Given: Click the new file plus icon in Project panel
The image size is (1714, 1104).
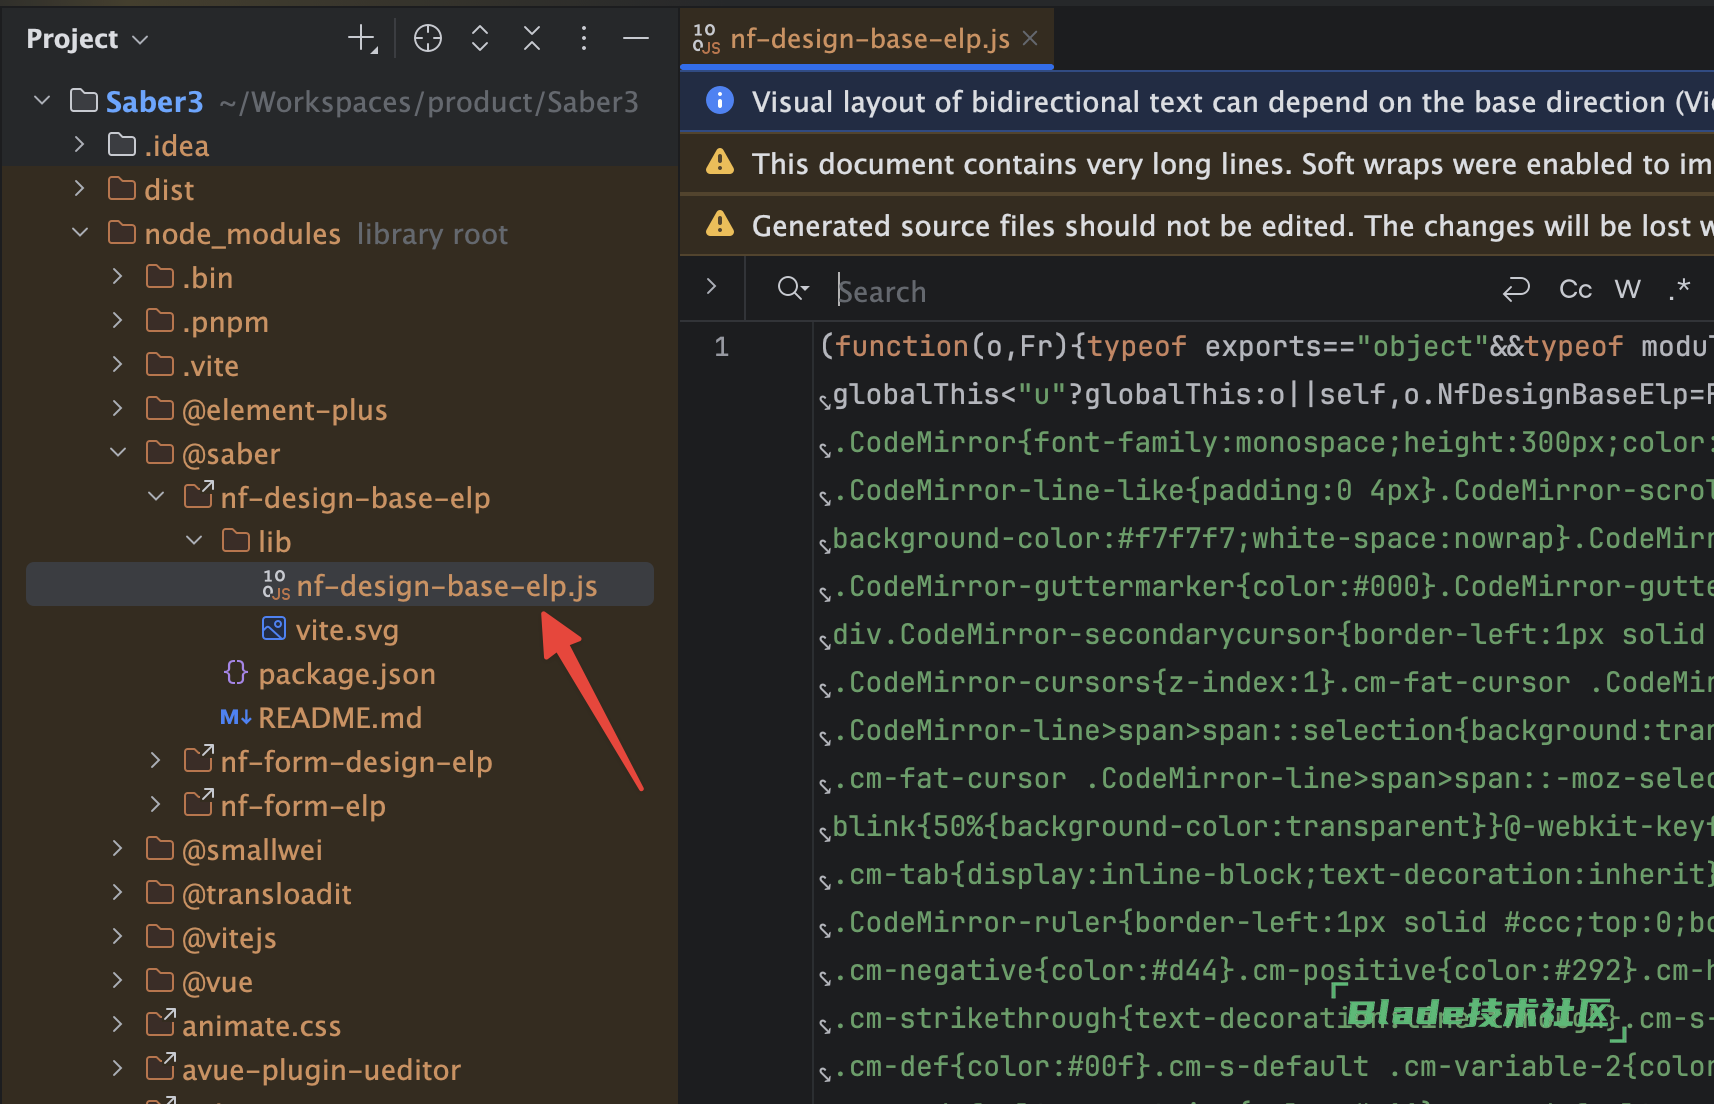Looking at the screenshot, I should click(362, 39).
